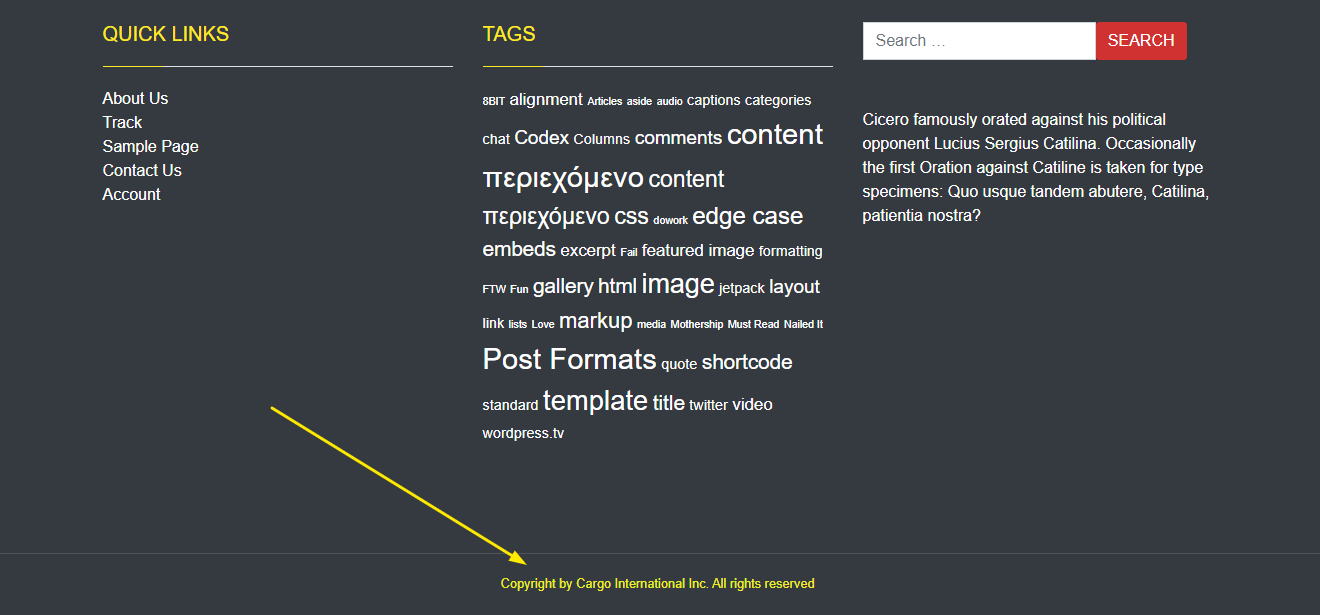The height and width of the screenshot is (615, 1320).
Task: Open the Fun tag
Action: coord(519,289)
